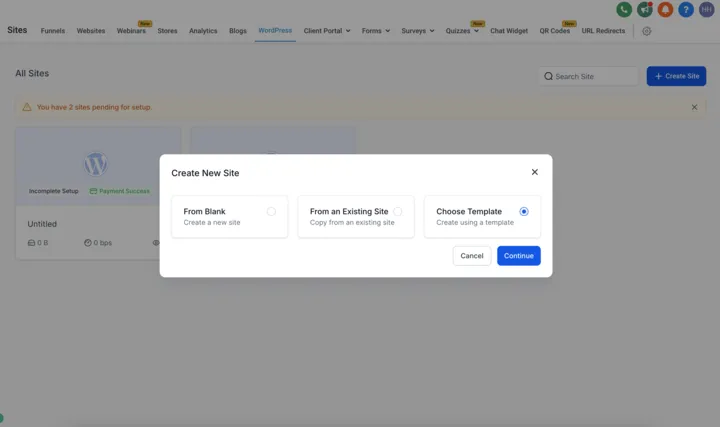This screenshot has width=720, height=427.
Task: Click the Payment Success status label
Action: click(120, 191)
